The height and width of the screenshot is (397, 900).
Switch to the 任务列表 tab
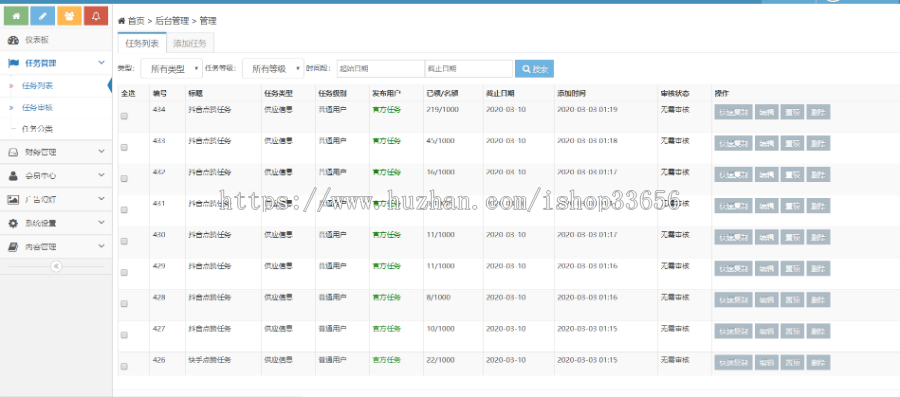point(142,43)
